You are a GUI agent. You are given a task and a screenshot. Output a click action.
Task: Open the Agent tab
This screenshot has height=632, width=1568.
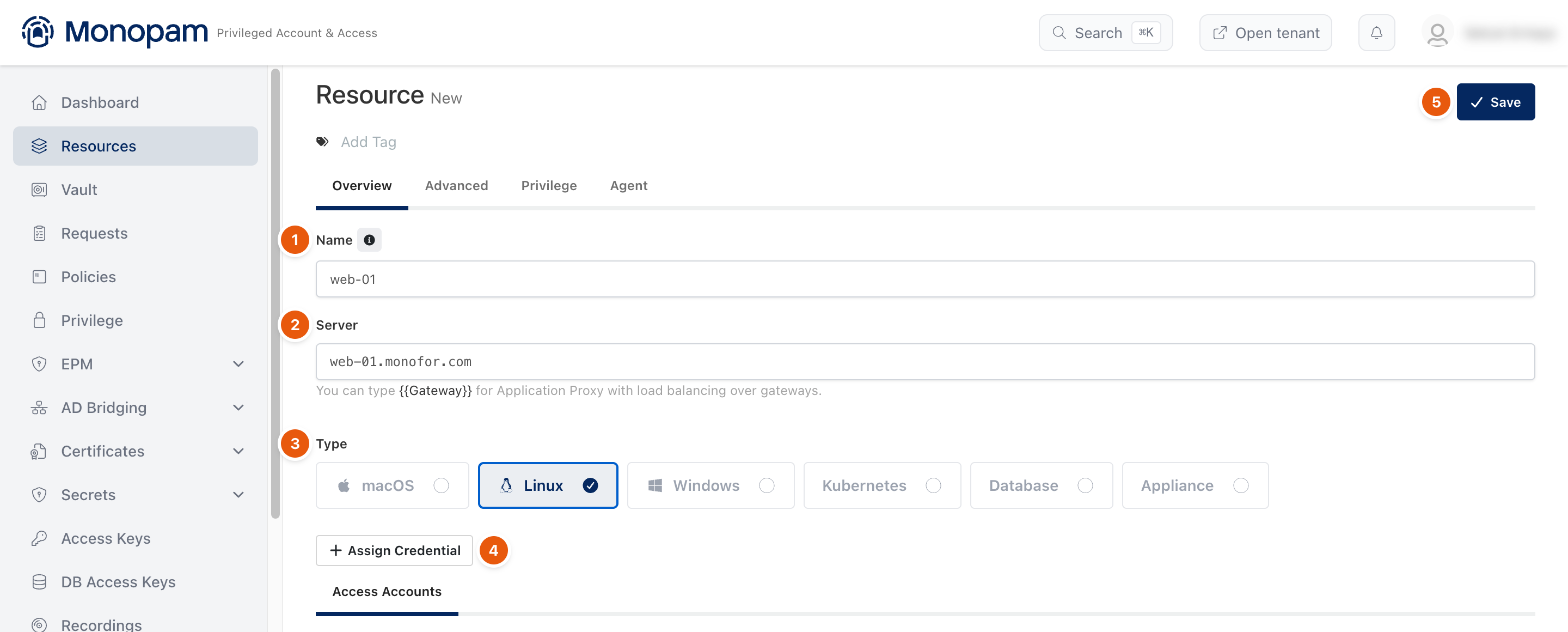629,186
